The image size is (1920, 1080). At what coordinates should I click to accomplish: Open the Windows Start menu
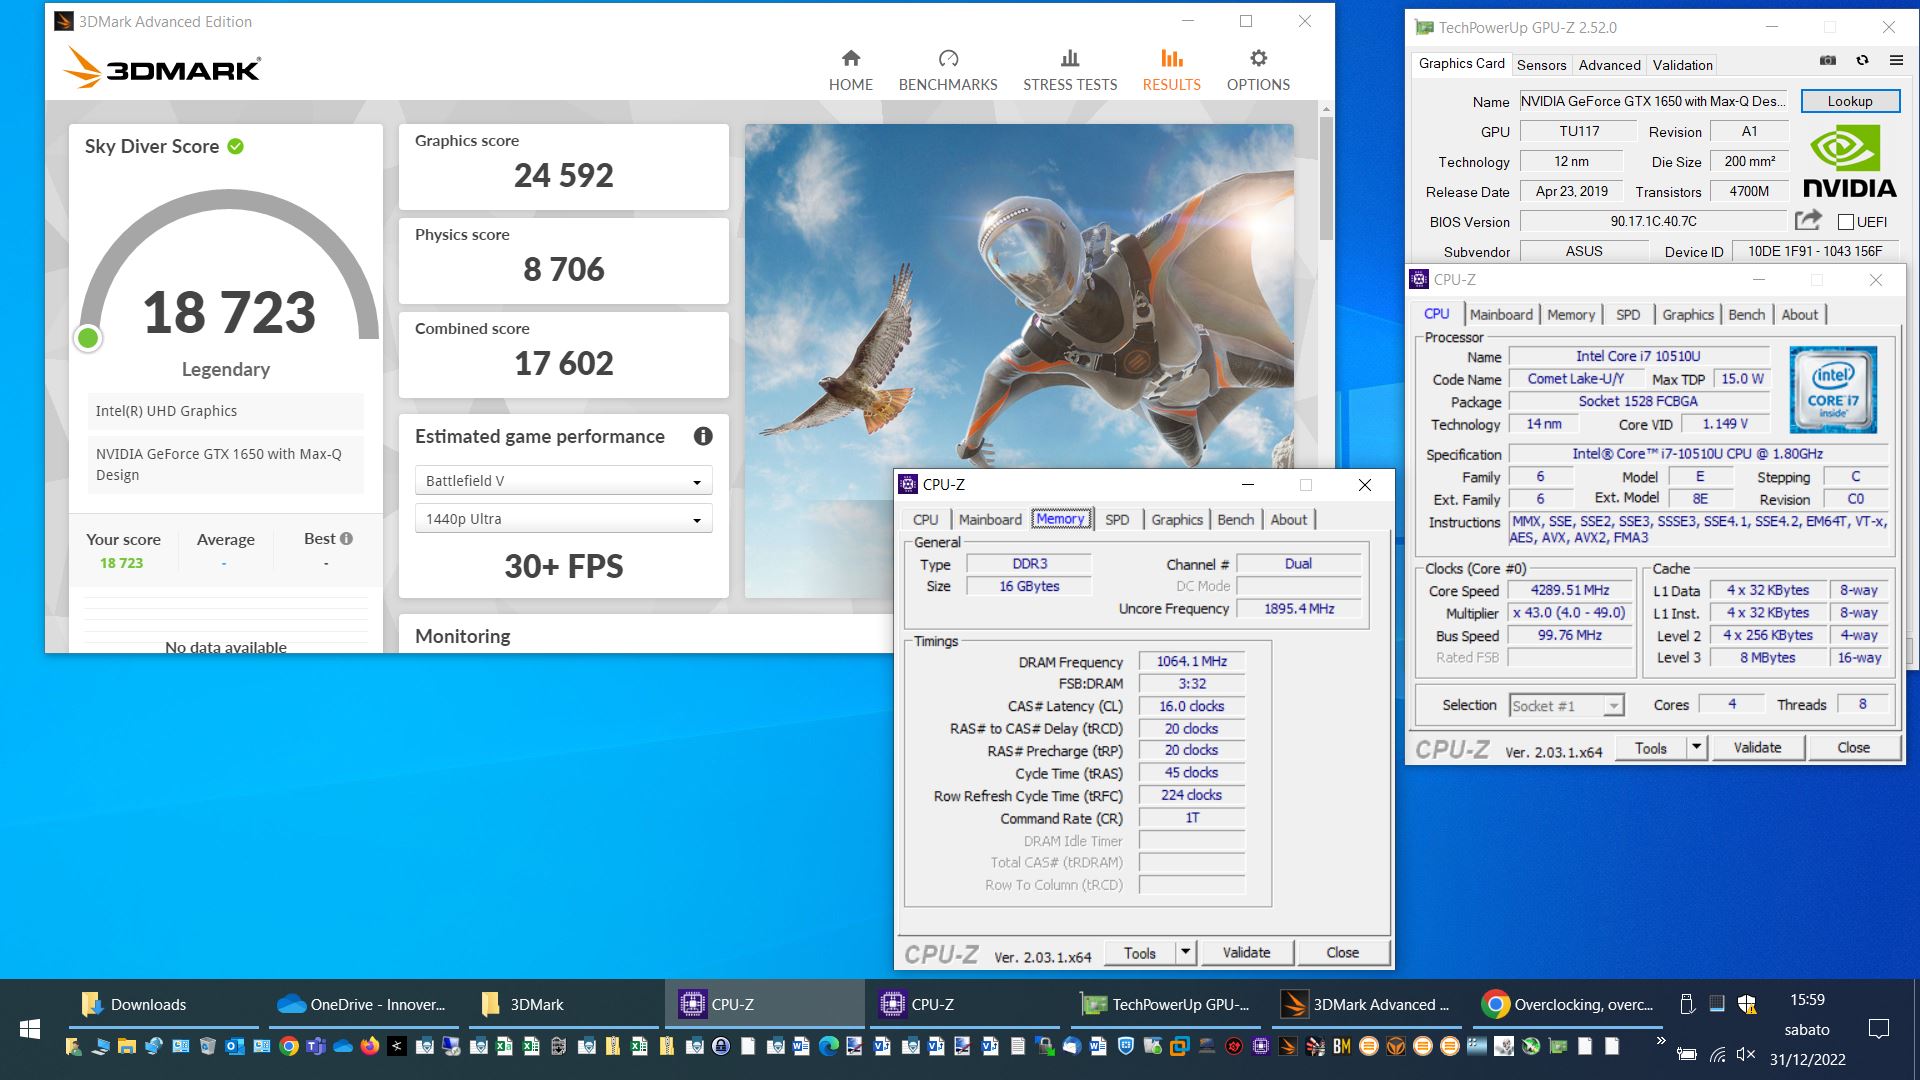(x=30, y=1029)
